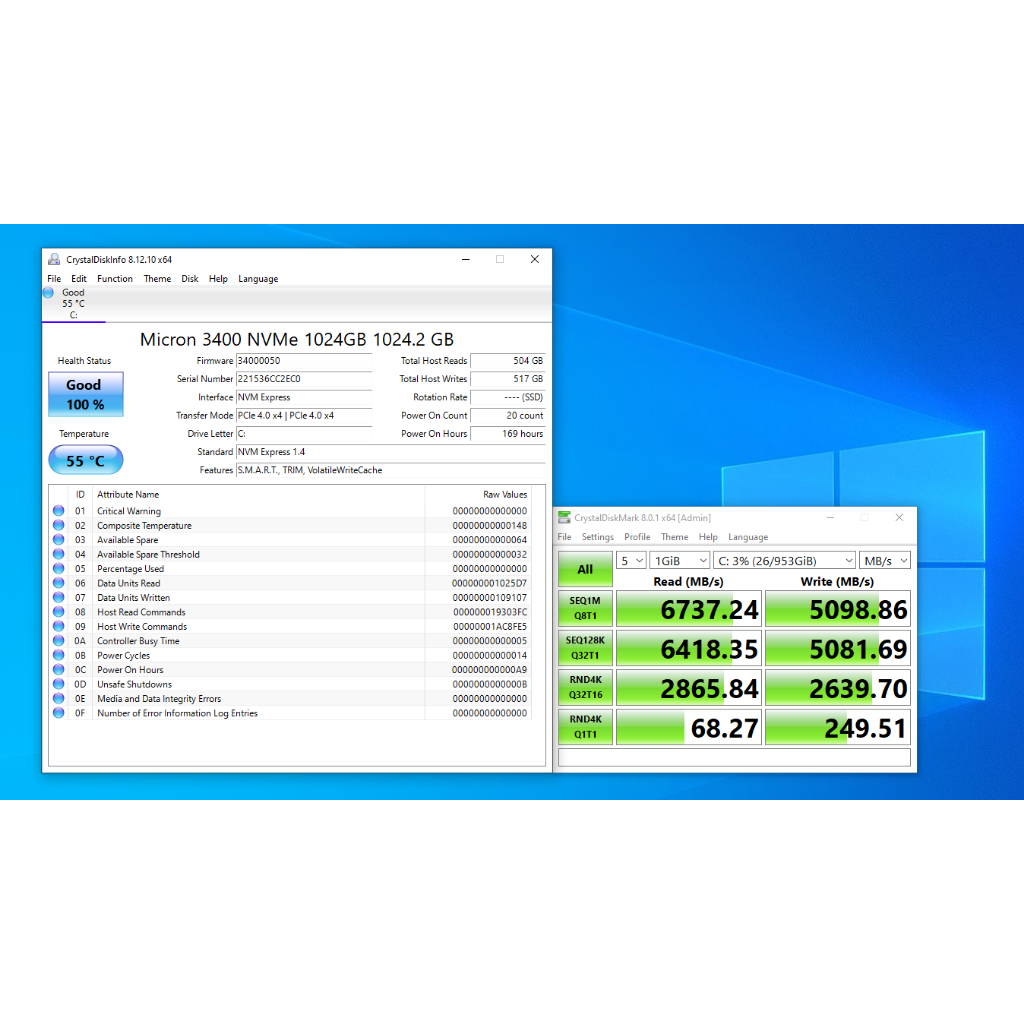Start the SEQ1M Q8T1 benchmark

[585, 608]
